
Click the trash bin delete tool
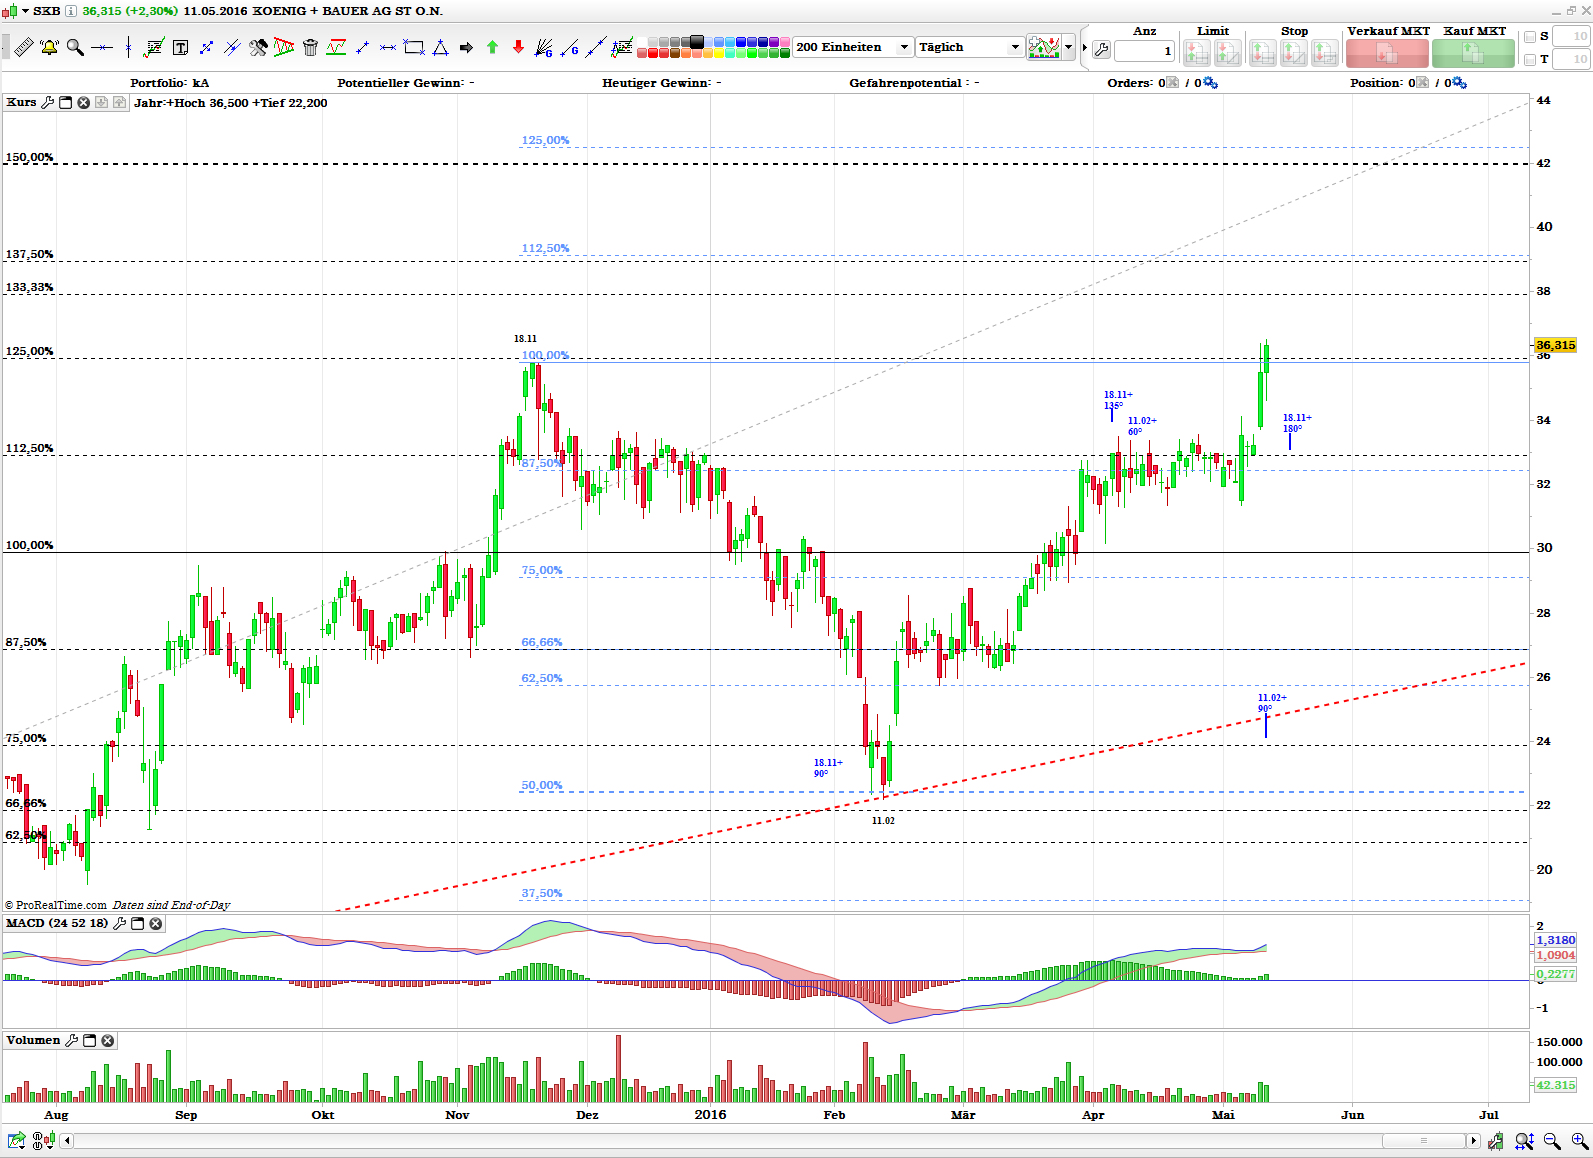click(x=310, y=47)
